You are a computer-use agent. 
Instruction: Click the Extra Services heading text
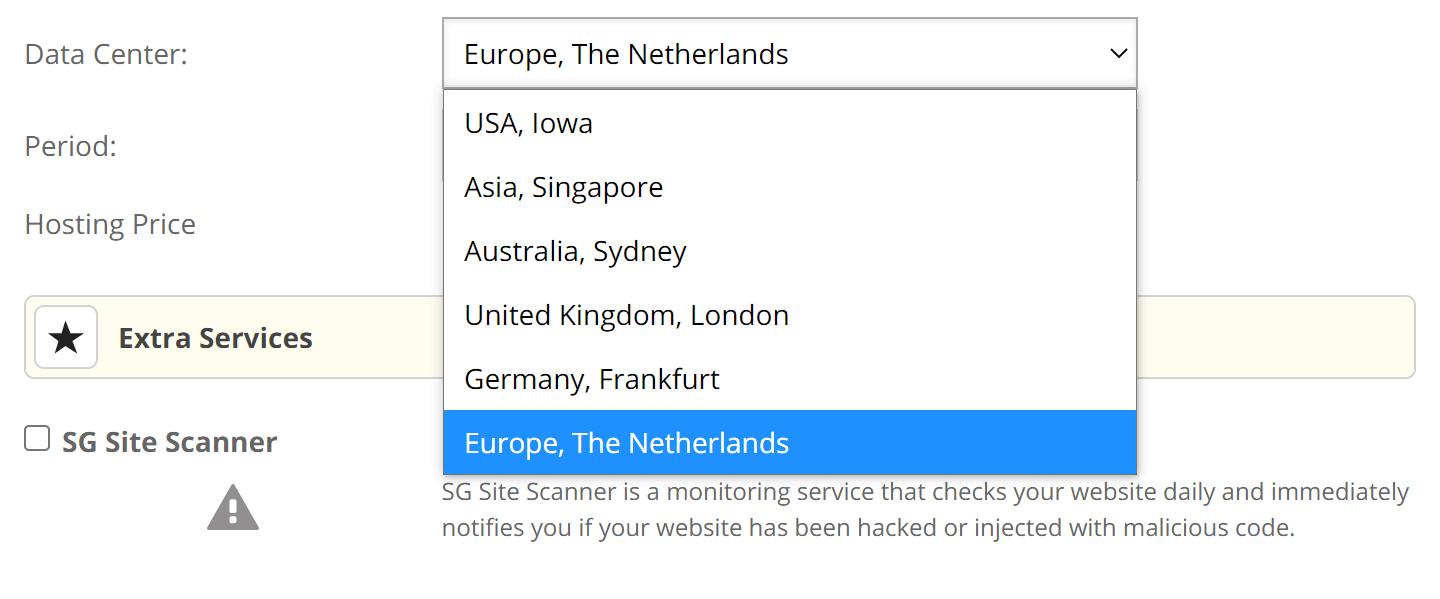pos(216,338)
